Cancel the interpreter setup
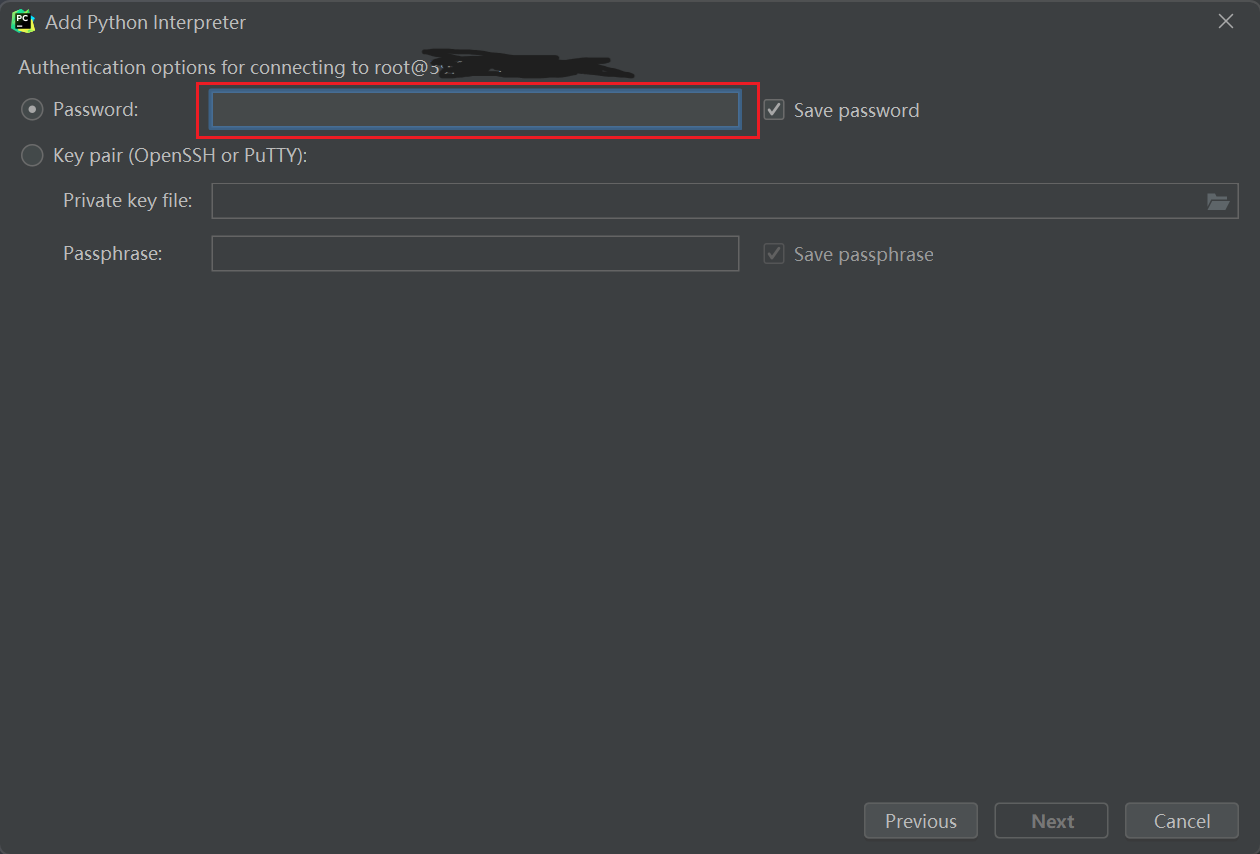Screen dimensions: 1260x854 point(1182,821)
